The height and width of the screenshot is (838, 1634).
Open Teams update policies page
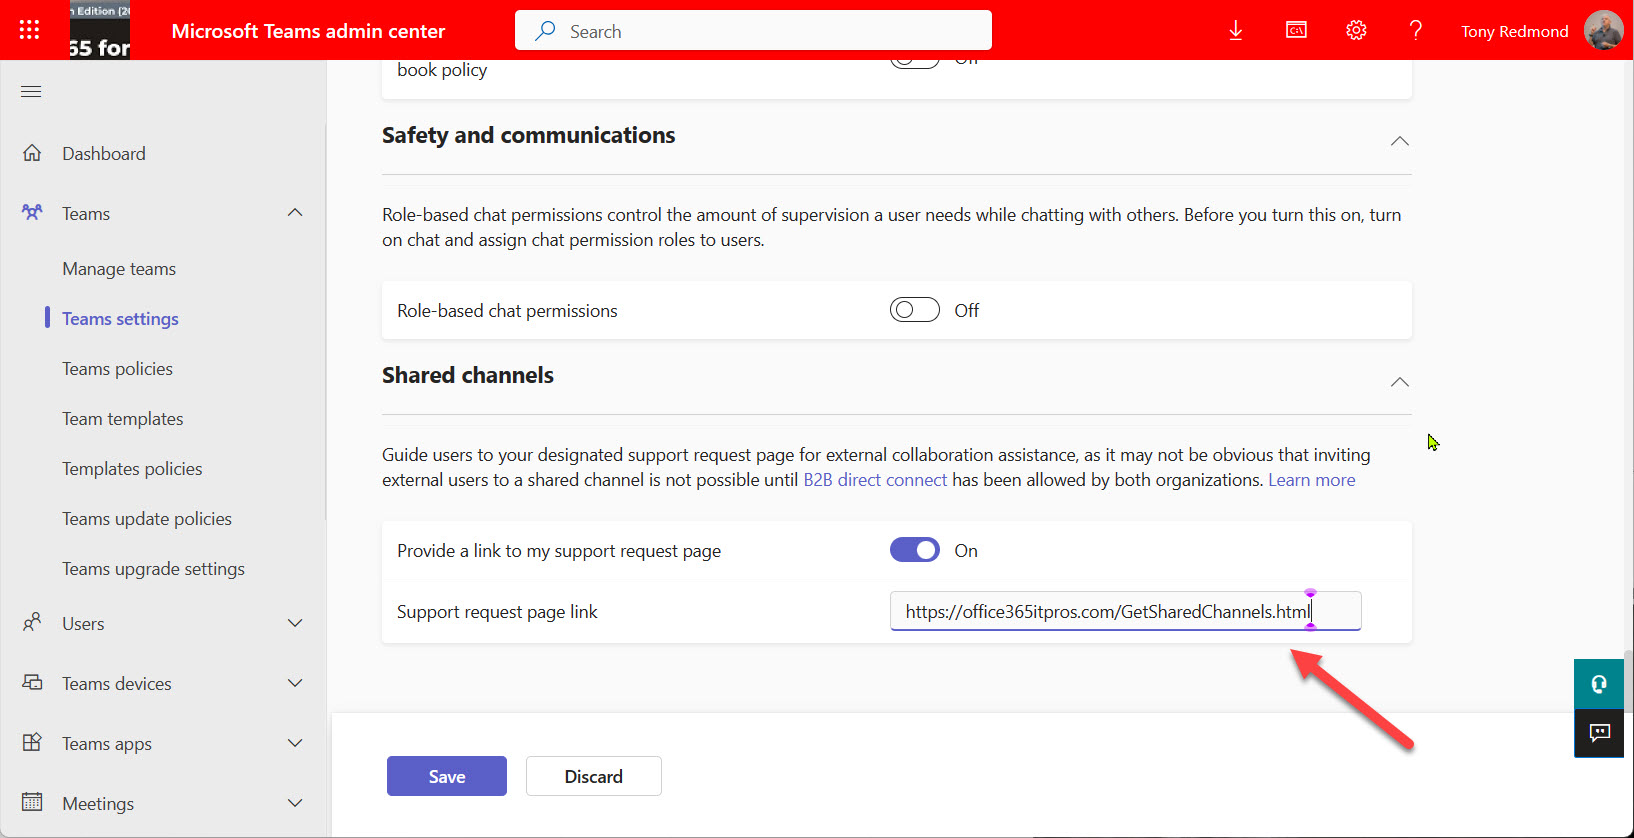[147, 519]
